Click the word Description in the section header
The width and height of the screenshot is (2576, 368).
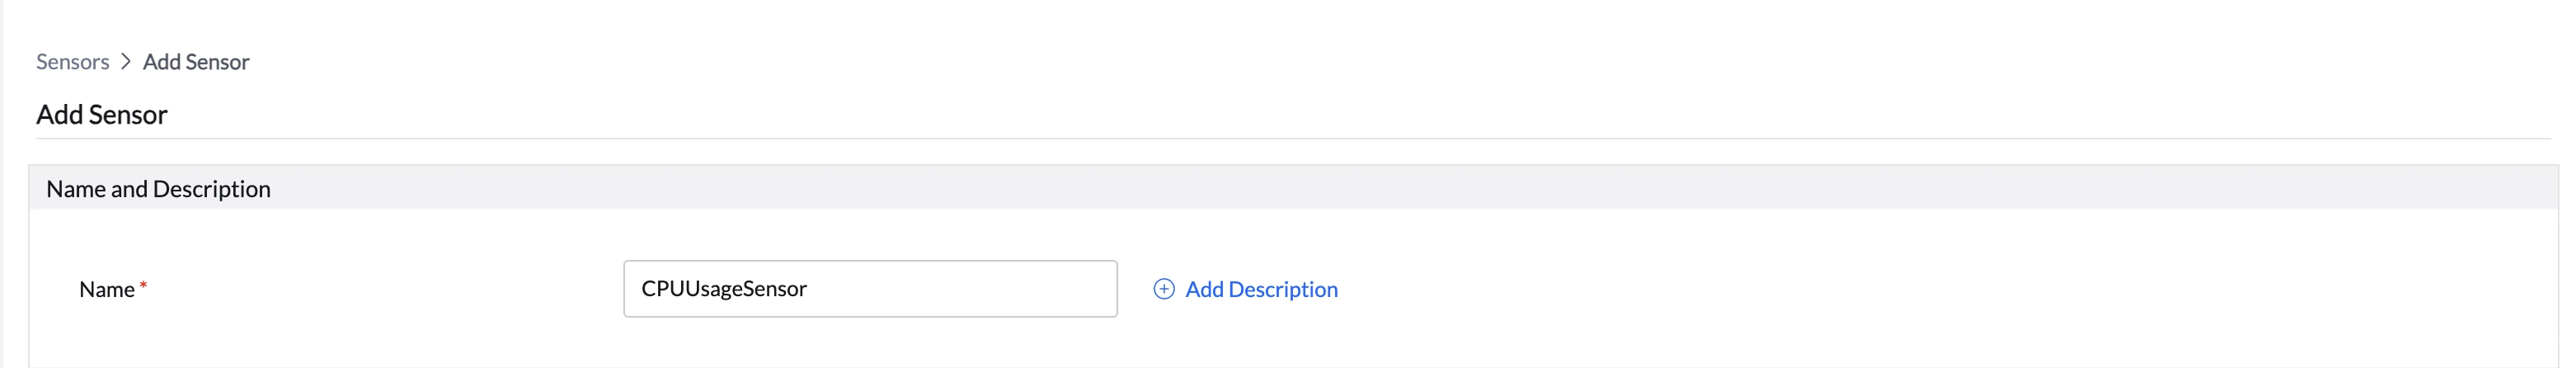(211, 189)
